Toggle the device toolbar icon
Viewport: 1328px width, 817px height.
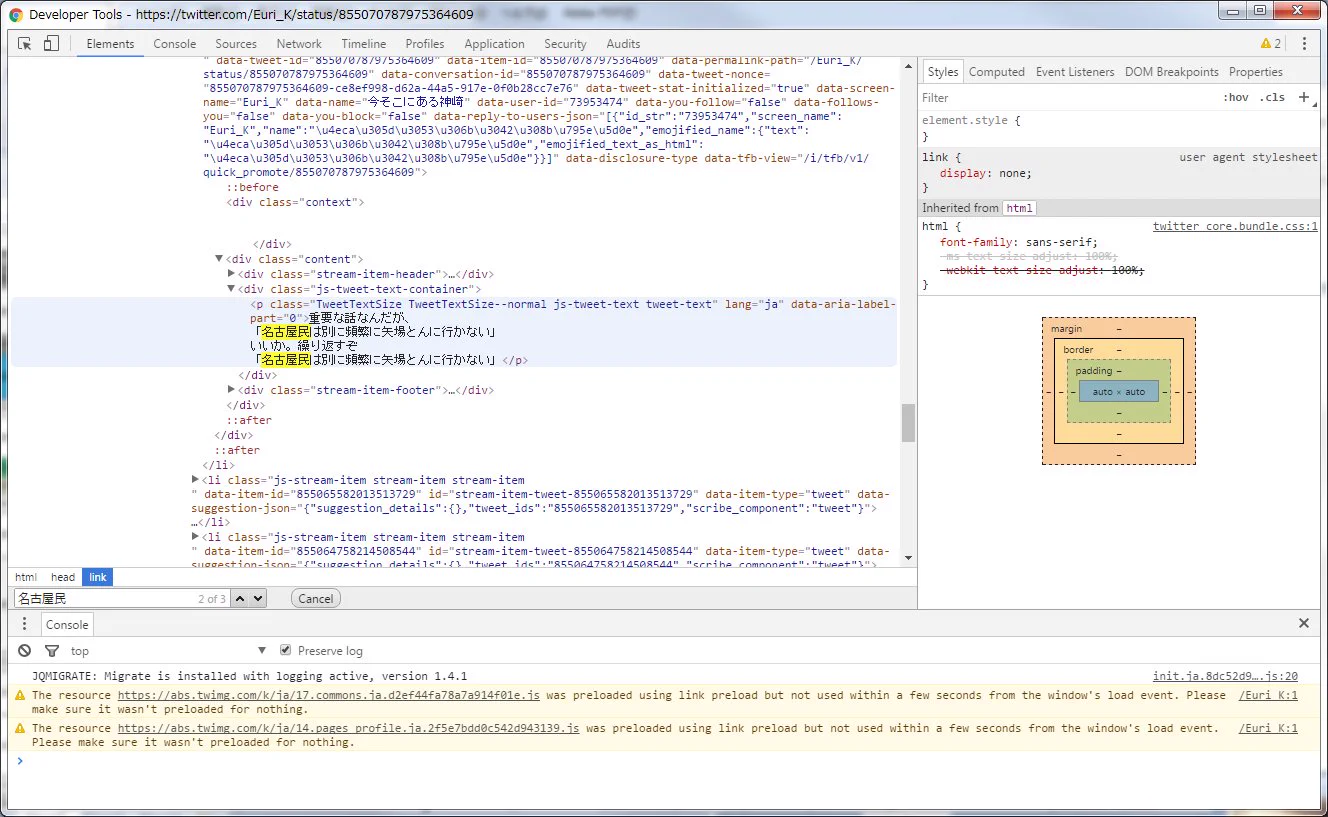[51, 44]
